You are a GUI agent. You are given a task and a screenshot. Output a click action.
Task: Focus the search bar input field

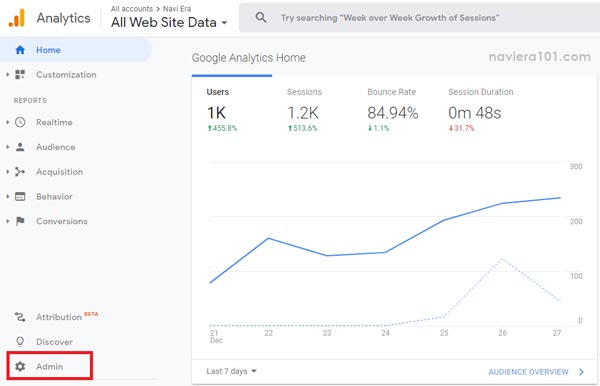click(x=419, y=18)
